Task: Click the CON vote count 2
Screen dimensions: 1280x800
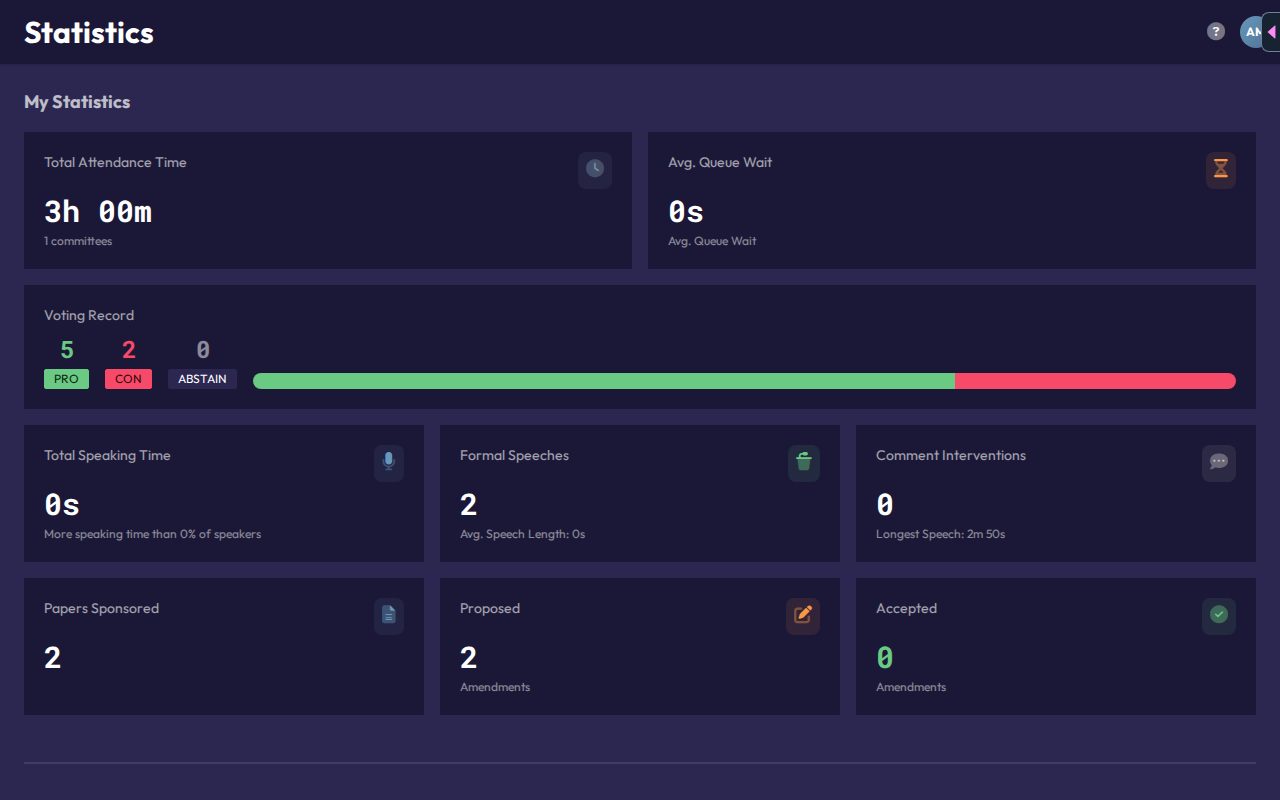Action: click(128, 350)
